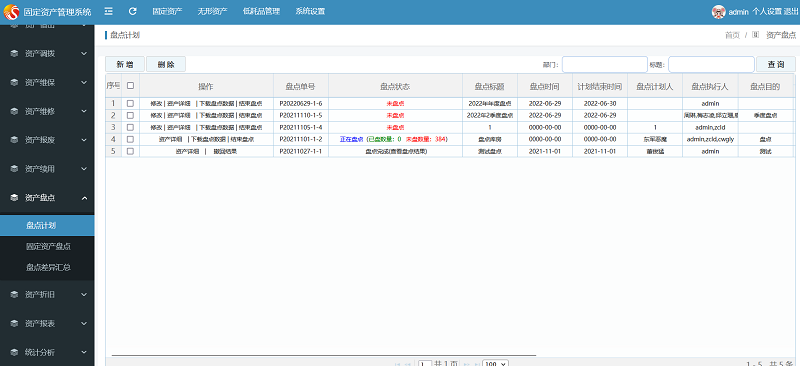Screen dimensions: 800x366
Task: Click into the 标题 search field
Action: pyautogui.click(x=711, y=64)
